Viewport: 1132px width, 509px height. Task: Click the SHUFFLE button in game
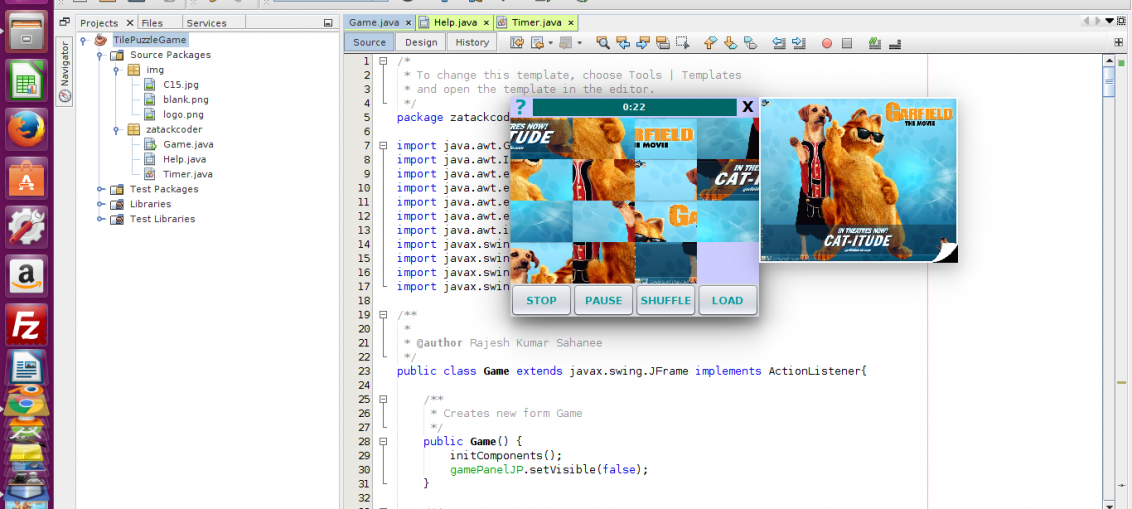click(x=666, y=300)
